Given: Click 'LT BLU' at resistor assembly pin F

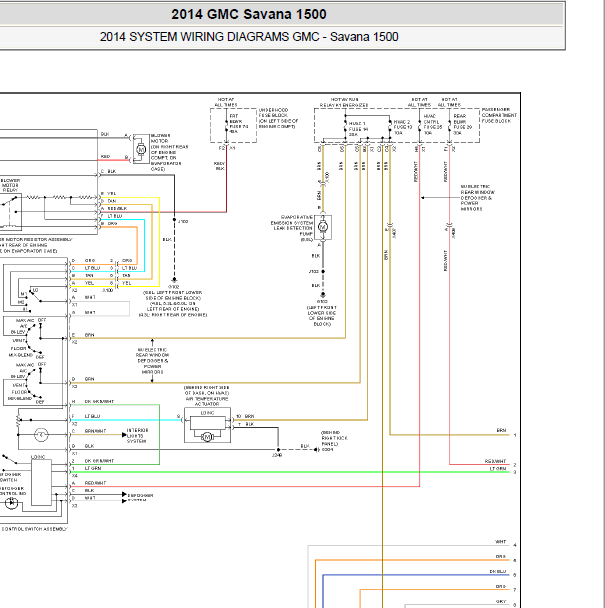Looking at the screenshot, I should coord(114,216).
